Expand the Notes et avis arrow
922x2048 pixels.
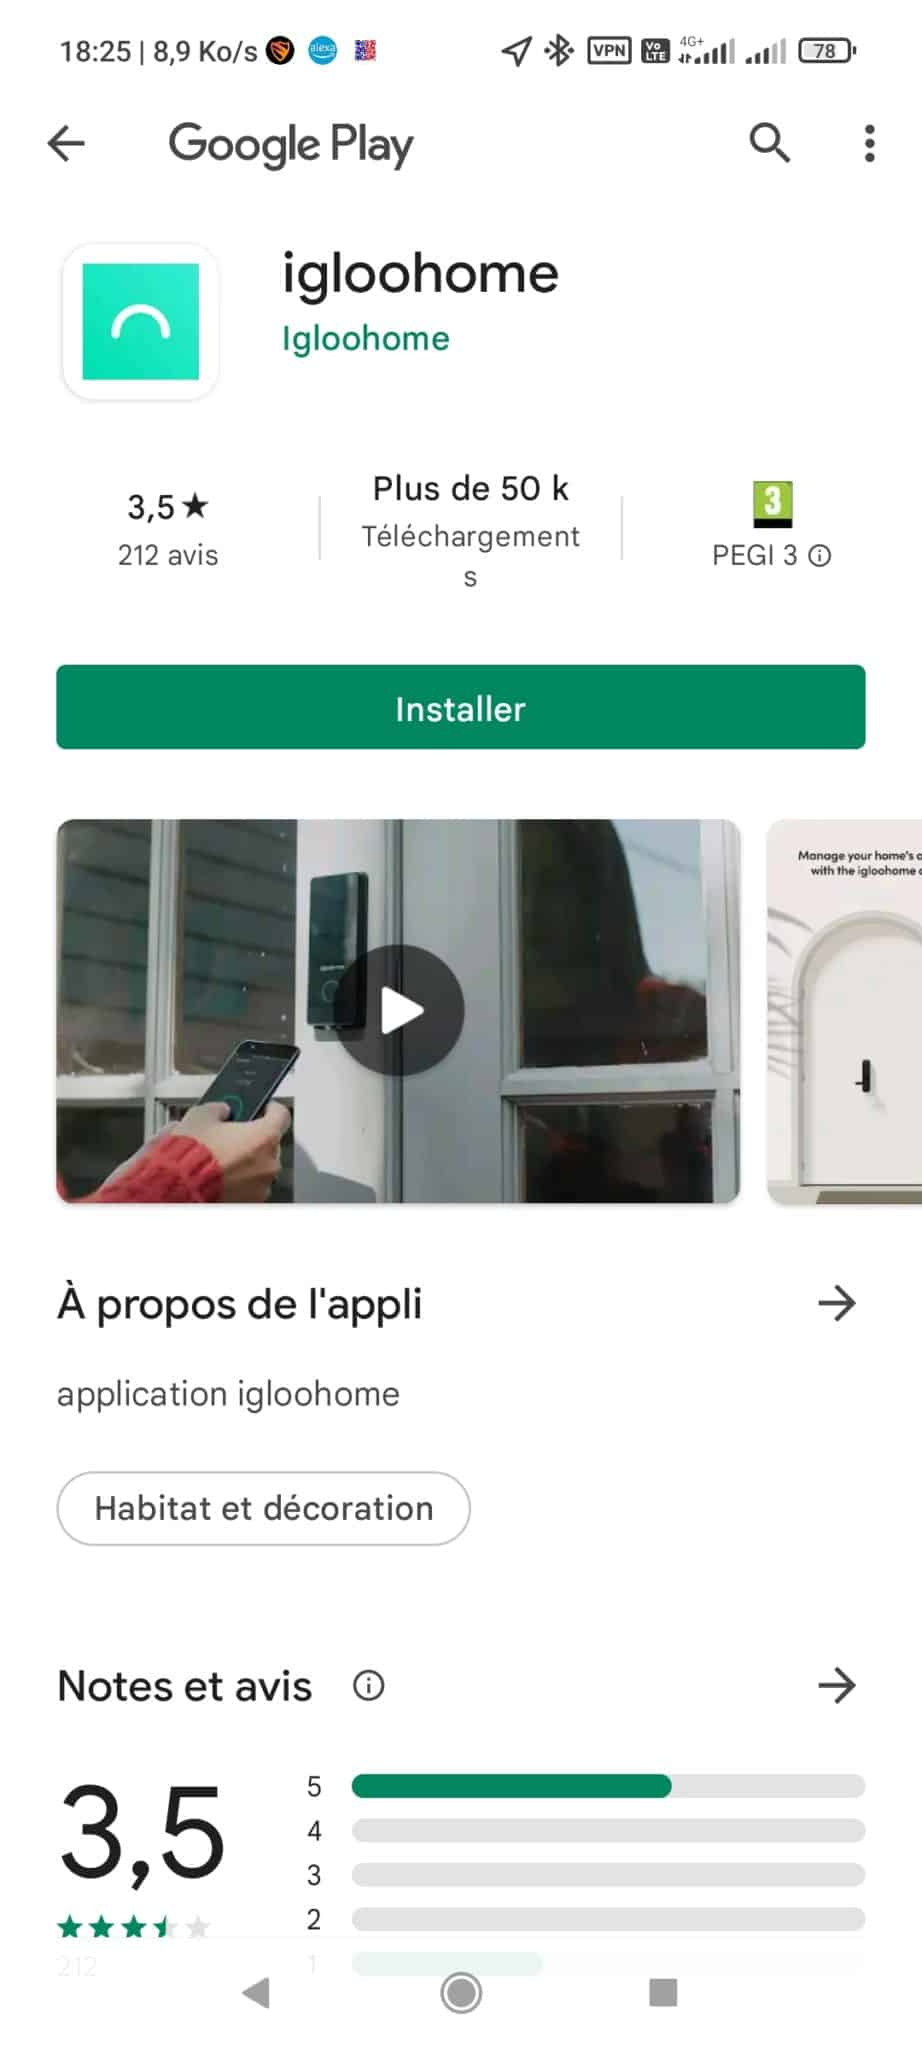pos(837,1686)
